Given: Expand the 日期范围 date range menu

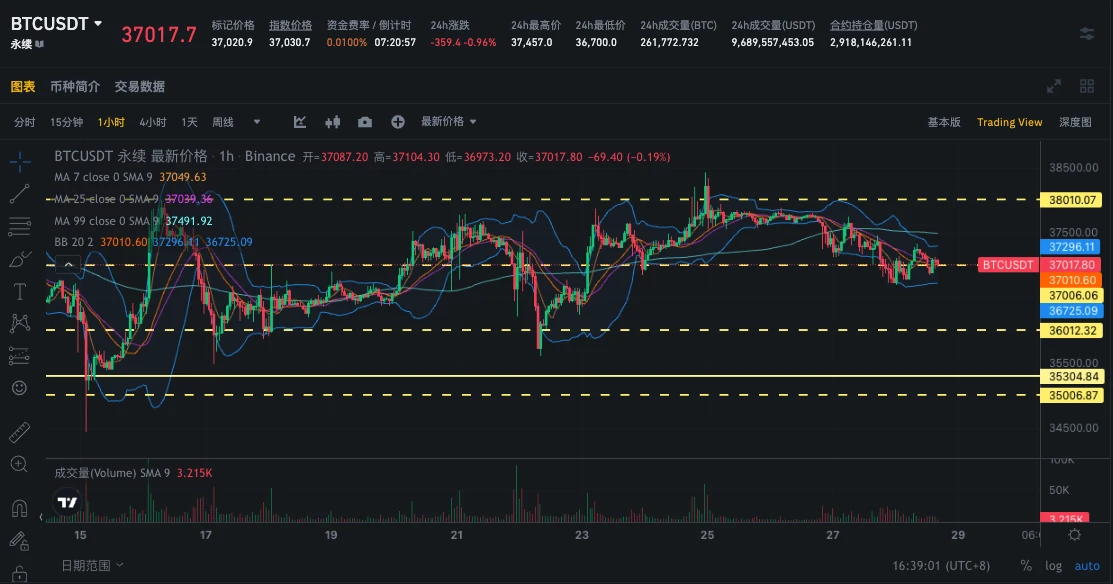Looking at the screenshot, I should [93, 565].
